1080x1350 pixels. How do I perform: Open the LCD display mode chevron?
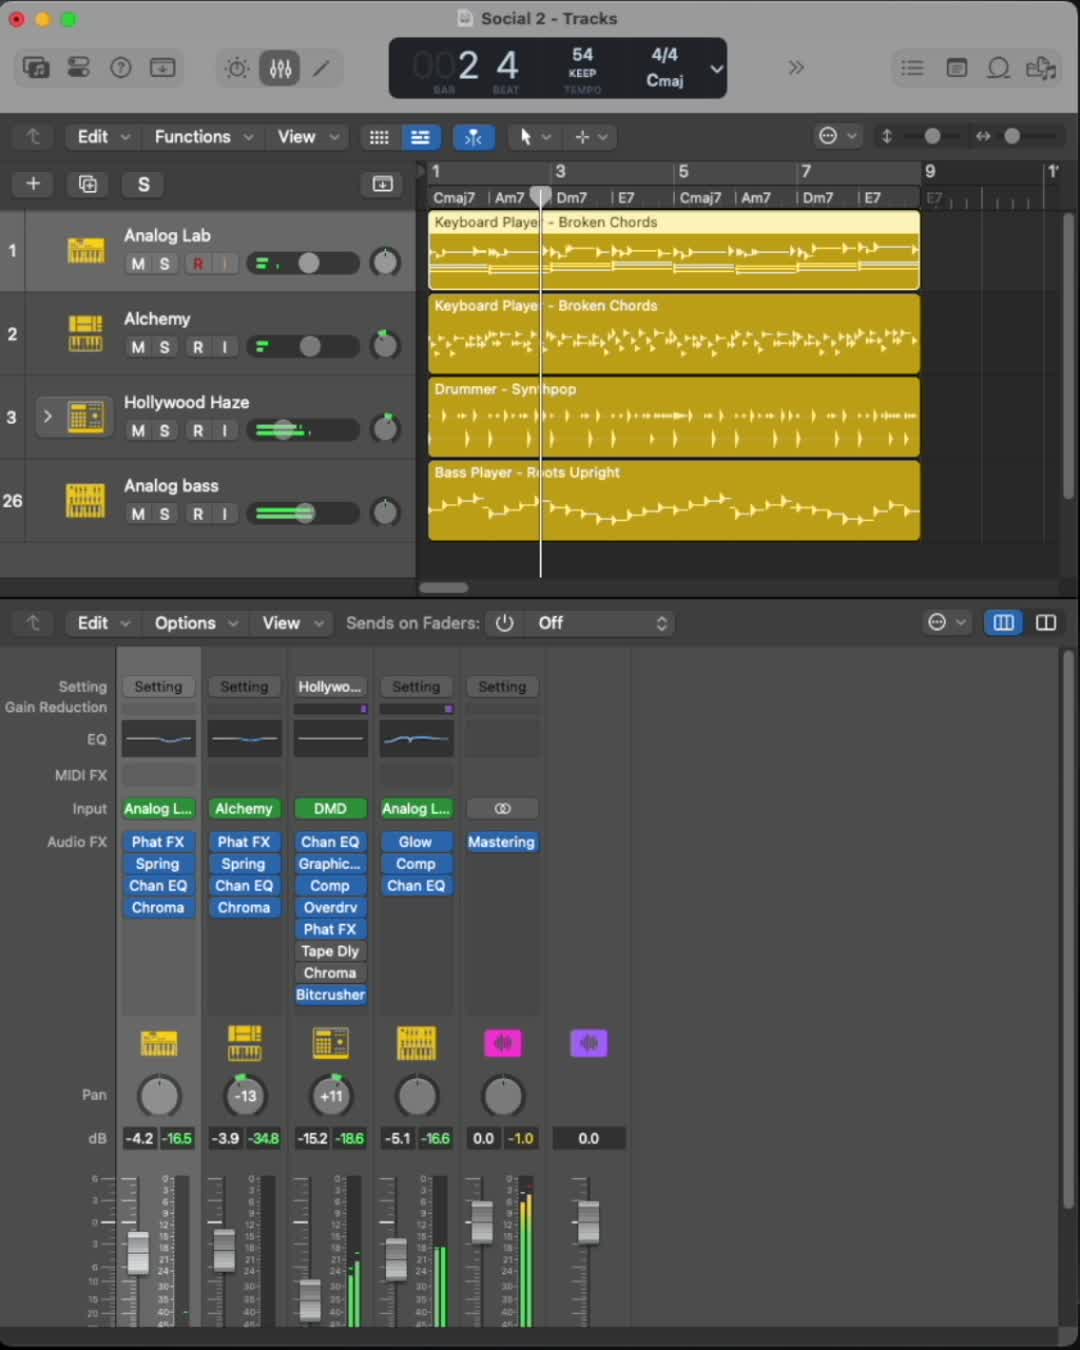click(x=716, y=68)
